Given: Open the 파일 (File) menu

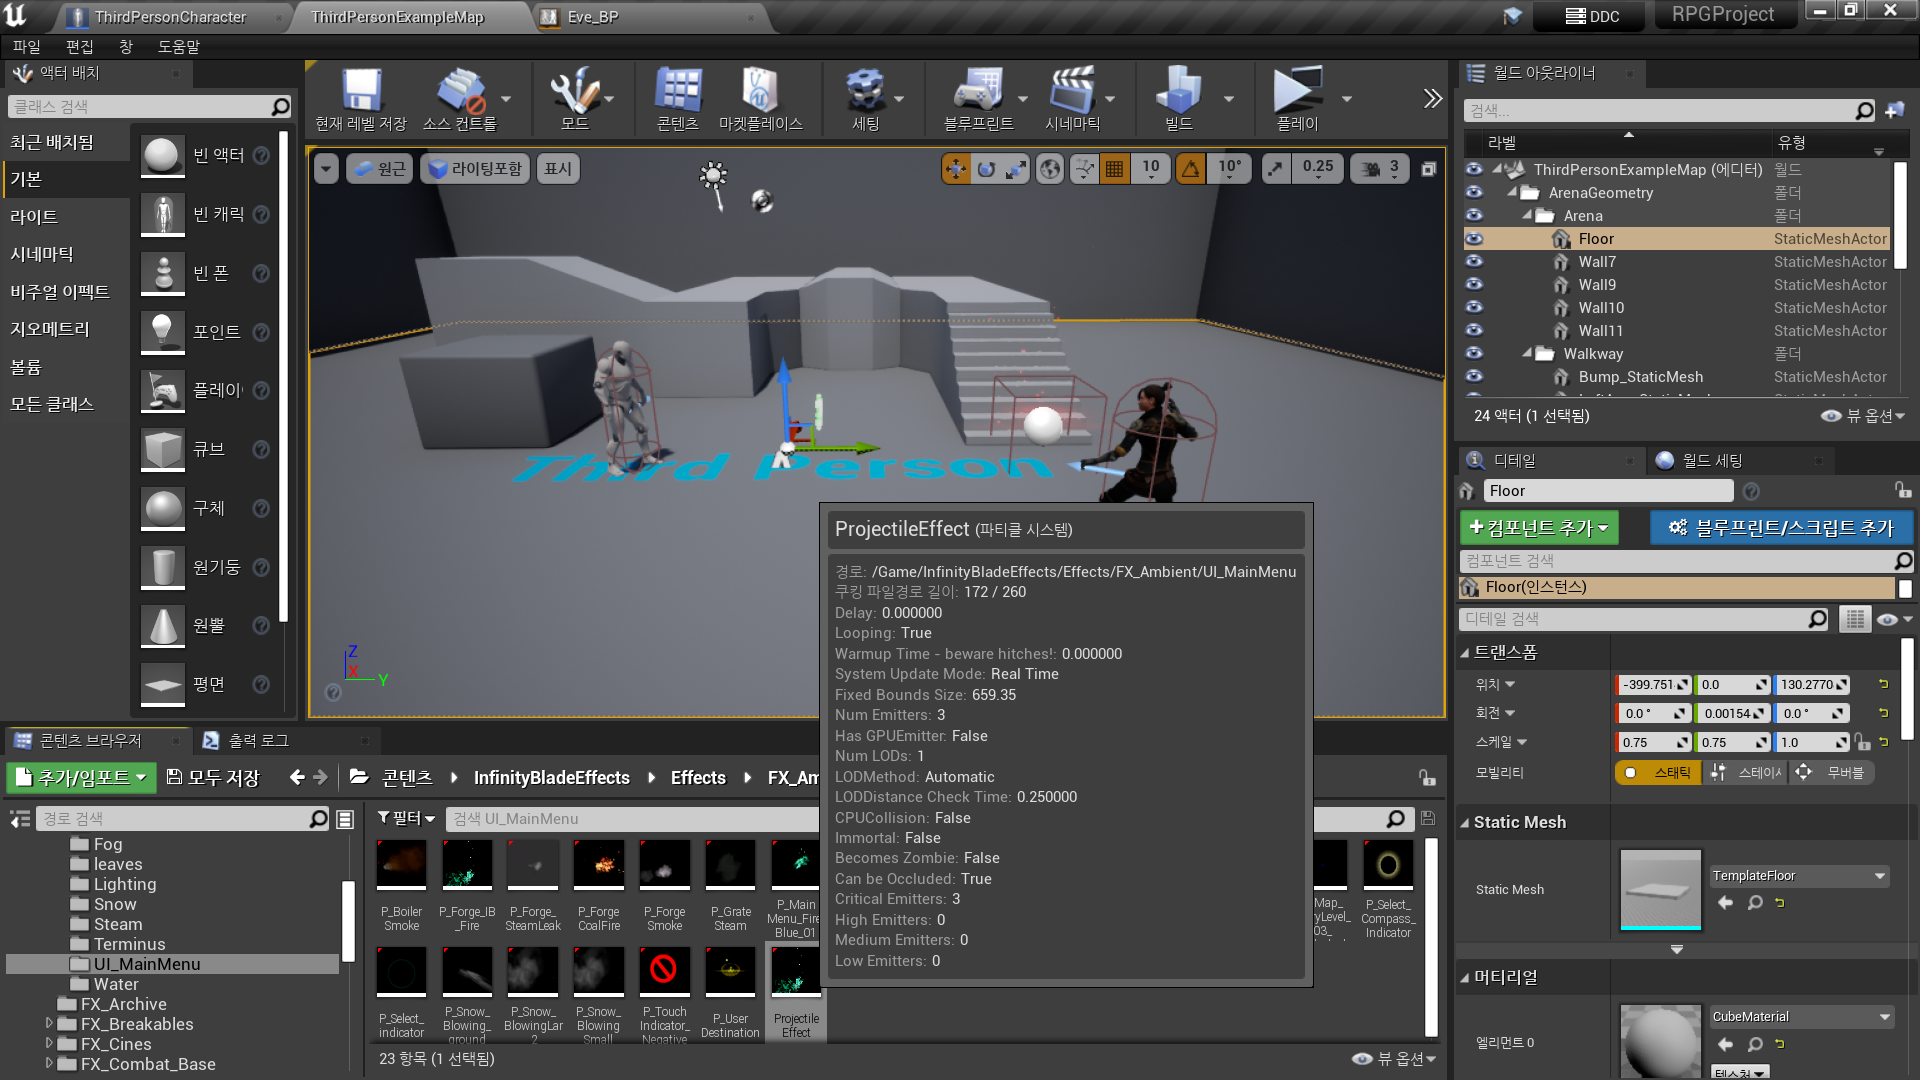Looking at the screenshot, I should pos(25,46).
